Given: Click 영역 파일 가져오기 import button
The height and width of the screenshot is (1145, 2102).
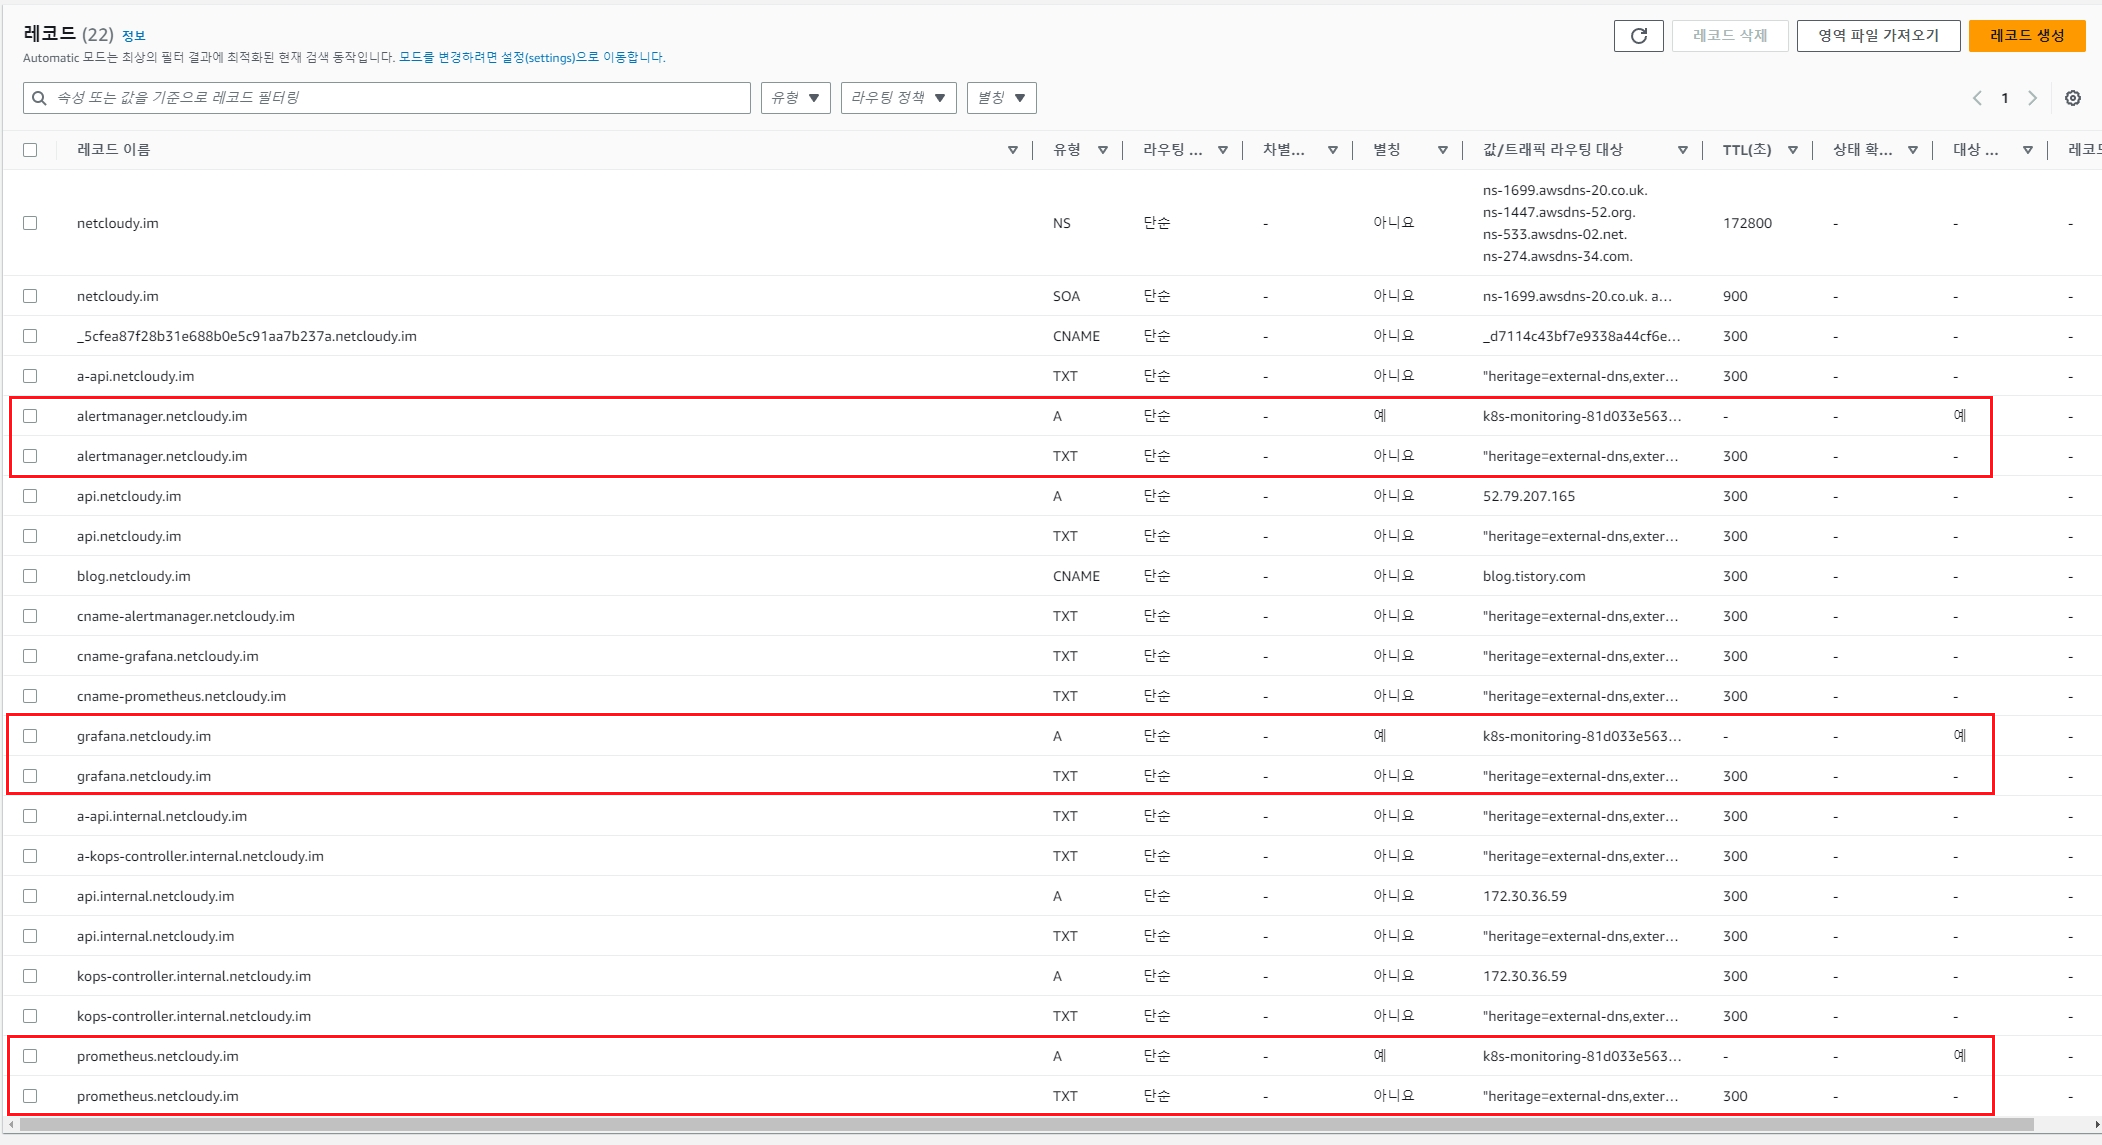Looking at the screenshot, I should pos(1877,36).
